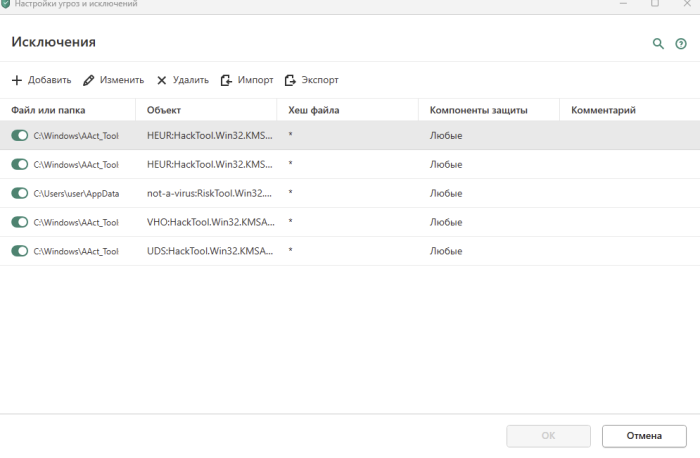Select the not-a-virus:RiskTool.Win32 object cell

coord(209,193)
